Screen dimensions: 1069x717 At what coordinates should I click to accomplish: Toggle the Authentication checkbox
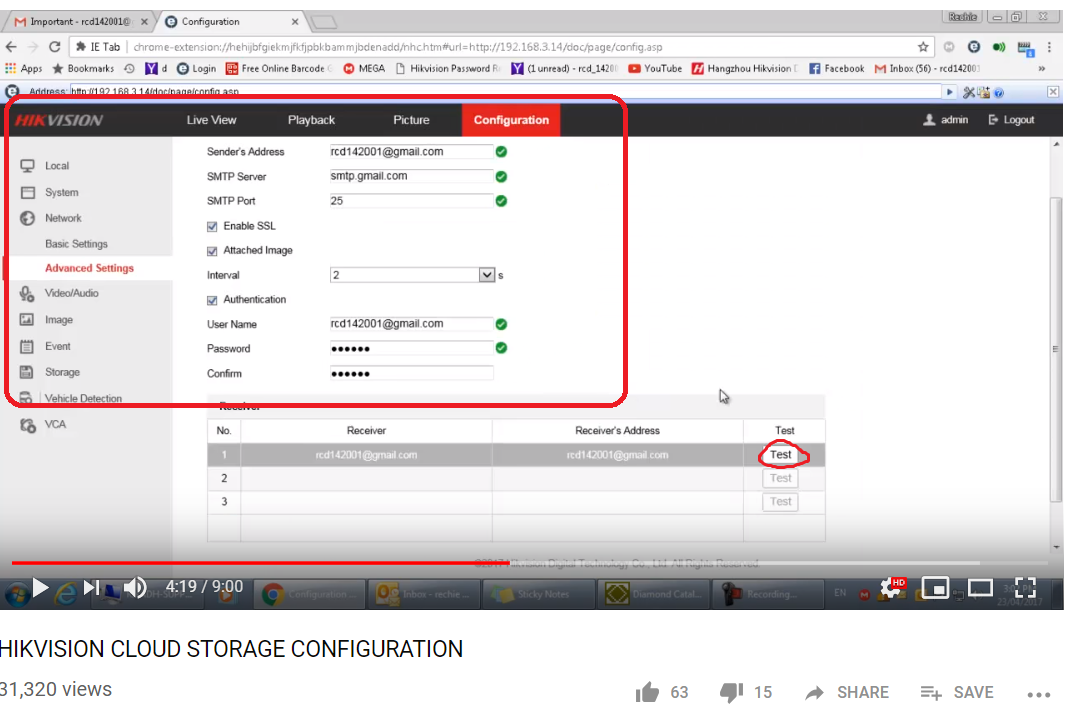(212, 300)
